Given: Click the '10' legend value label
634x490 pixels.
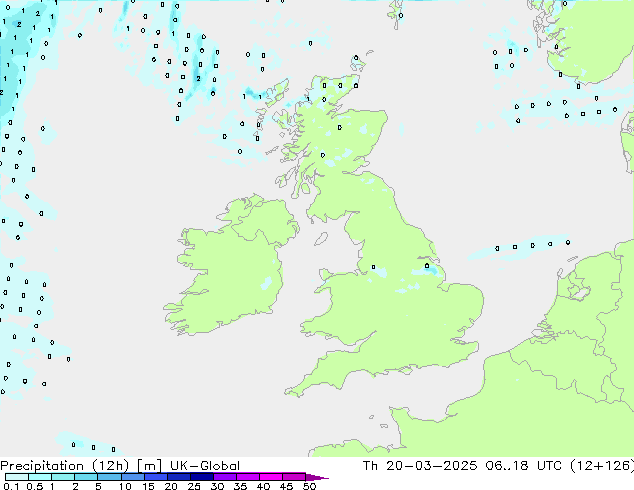Looking at the screenshot, I should tap(125, 486).
